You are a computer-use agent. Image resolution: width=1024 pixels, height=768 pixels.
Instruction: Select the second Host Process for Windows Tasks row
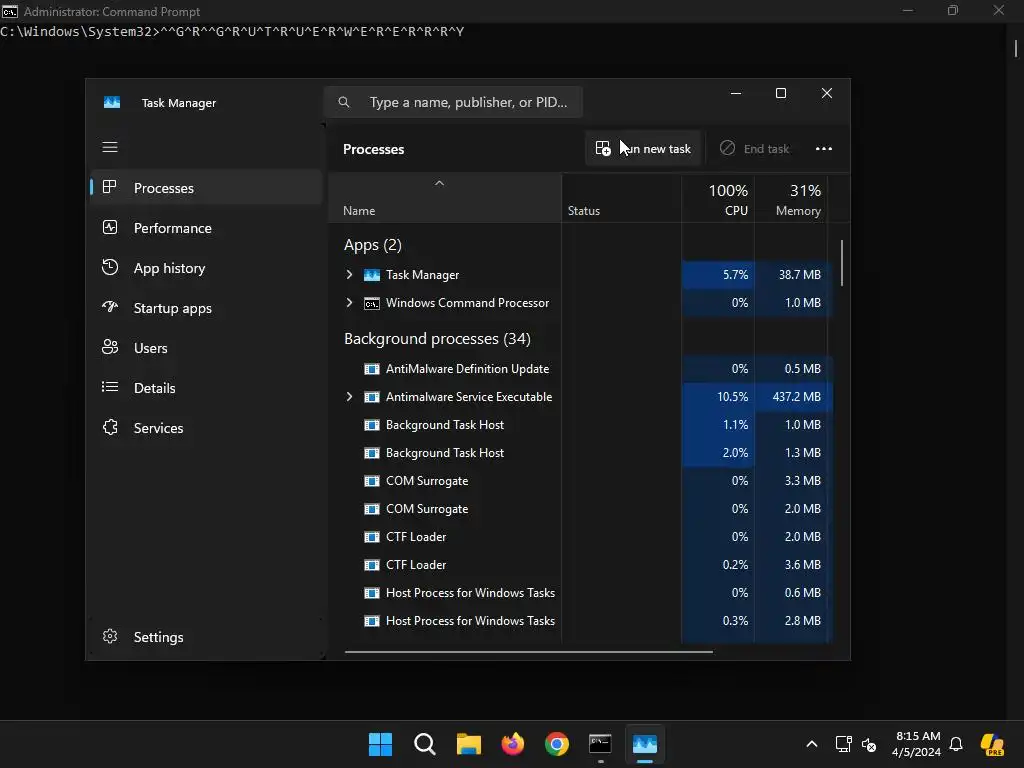coord(581,621)
